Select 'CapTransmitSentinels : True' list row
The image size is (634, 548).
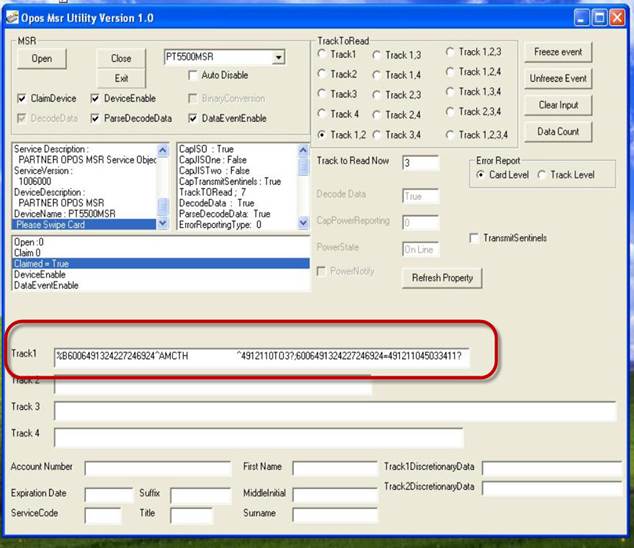point(238,182)
